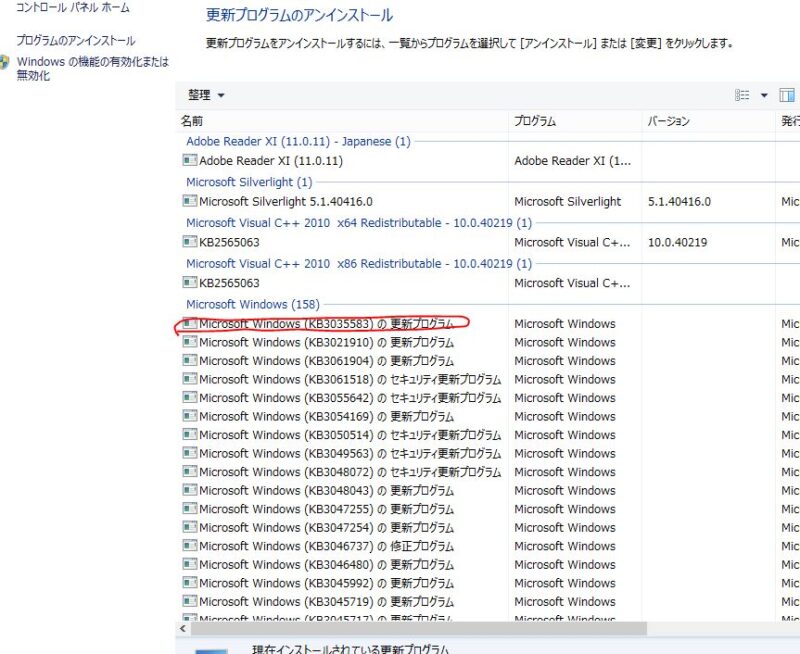The width and height of the screenshot is (800, 654).
Task: Select Microsoft Windows (KB3046480) の 更新プログラム text
Action: tap(327, 565)
